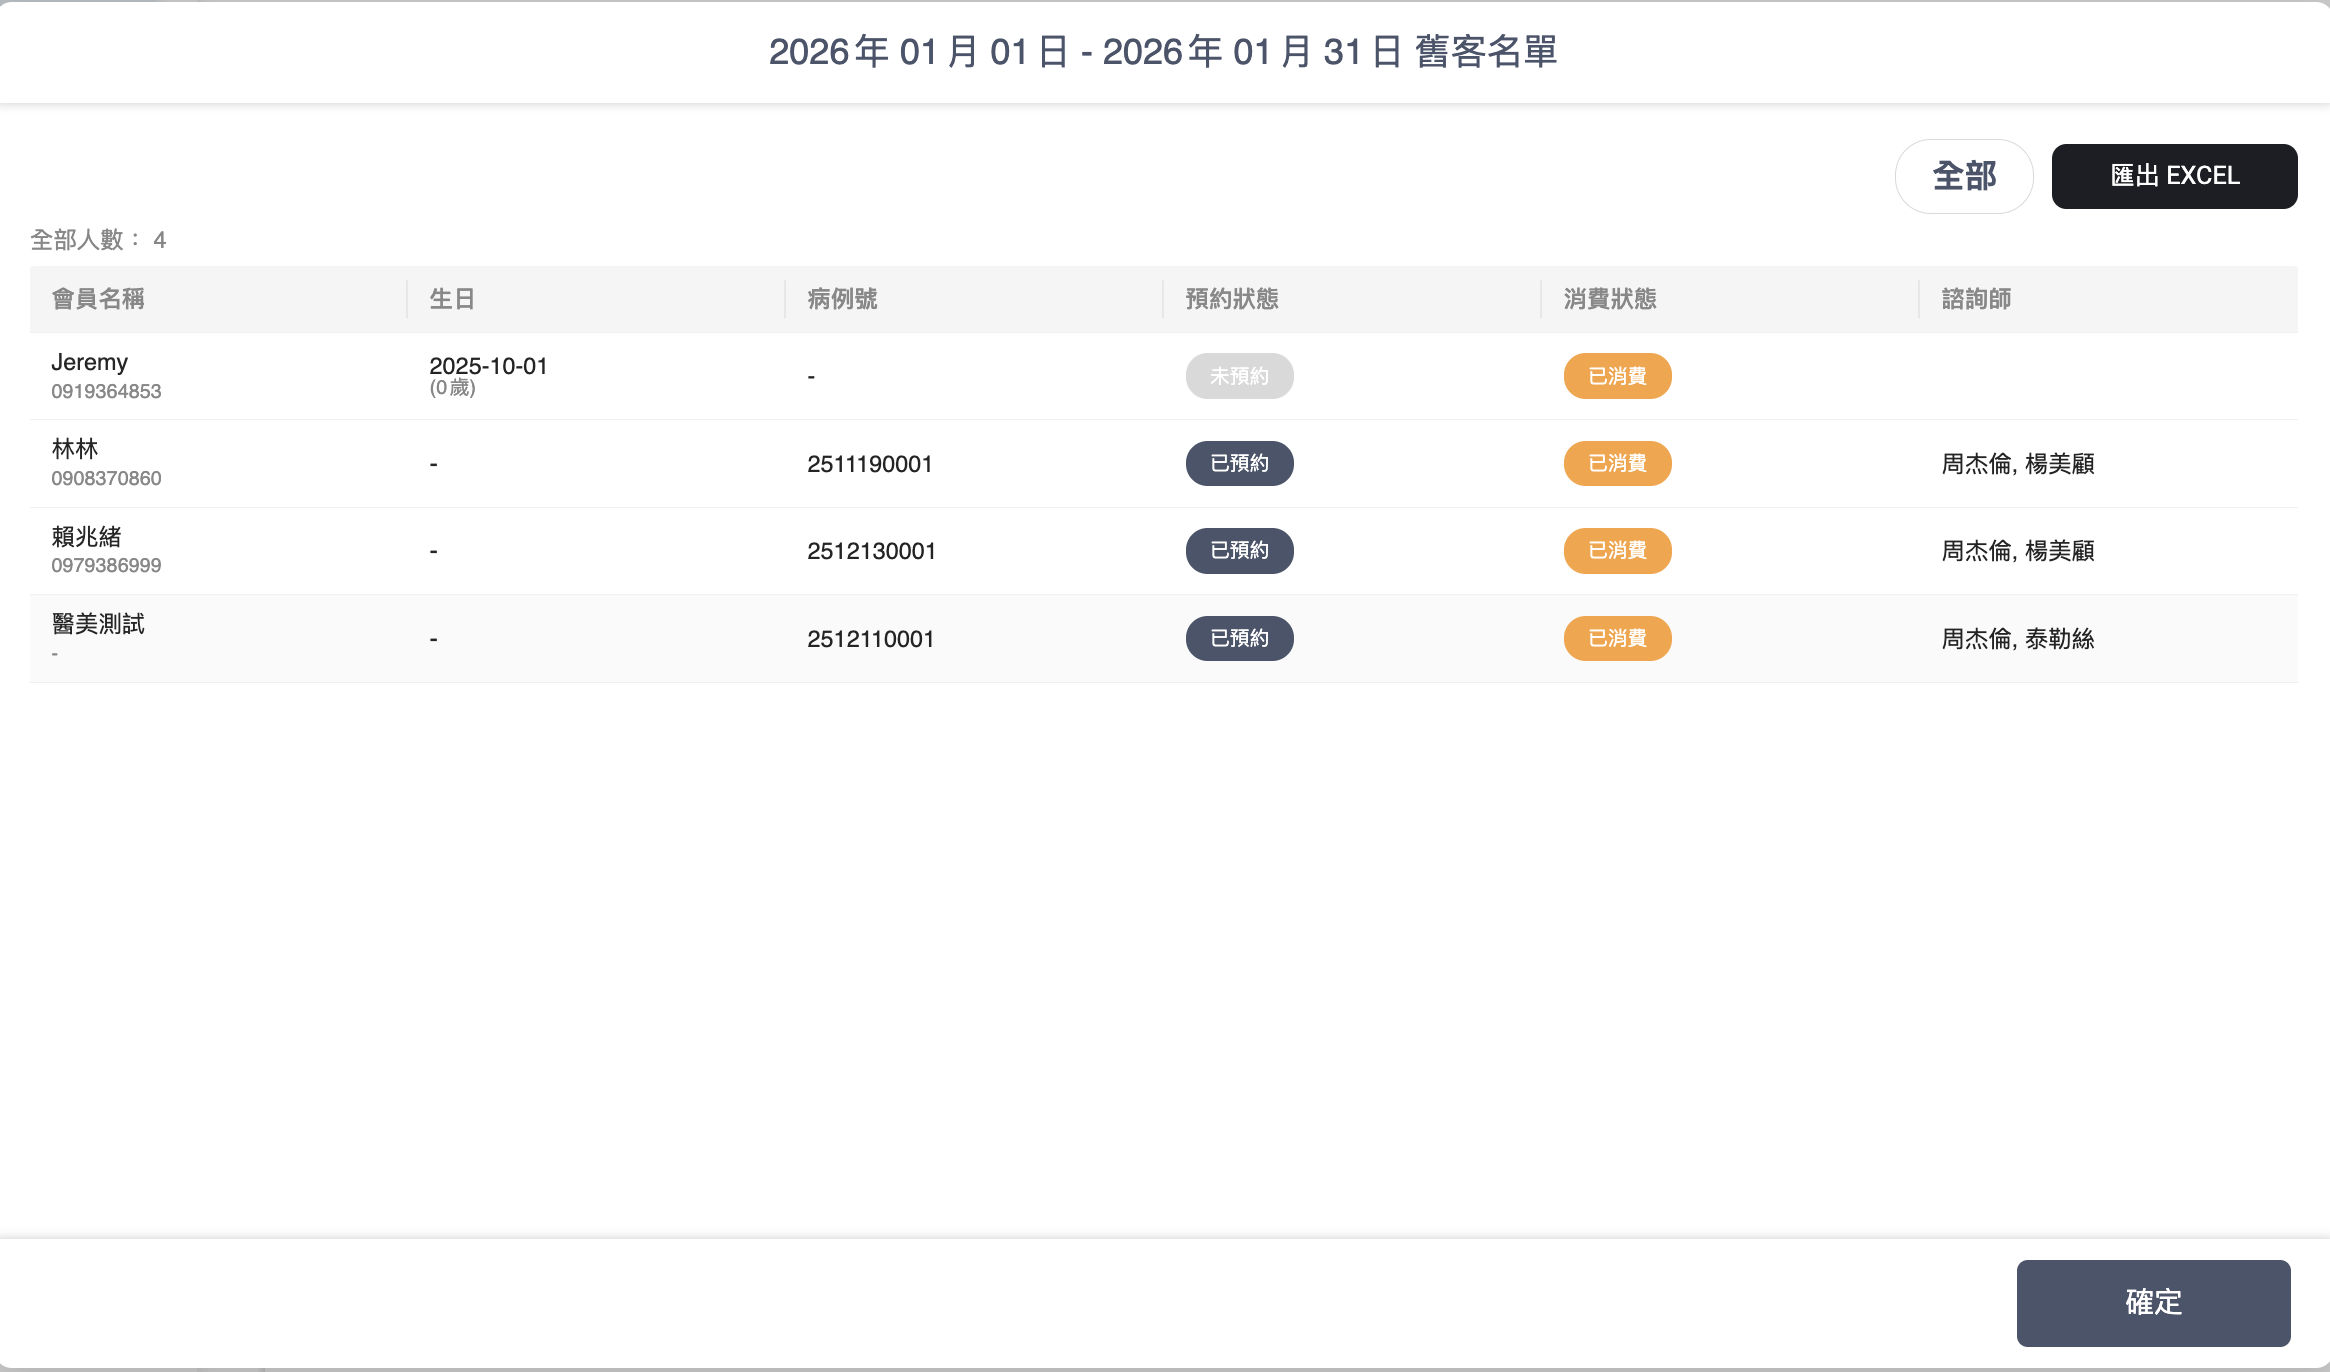Click the 匯出 EXCEL export button

(2173, 176)
